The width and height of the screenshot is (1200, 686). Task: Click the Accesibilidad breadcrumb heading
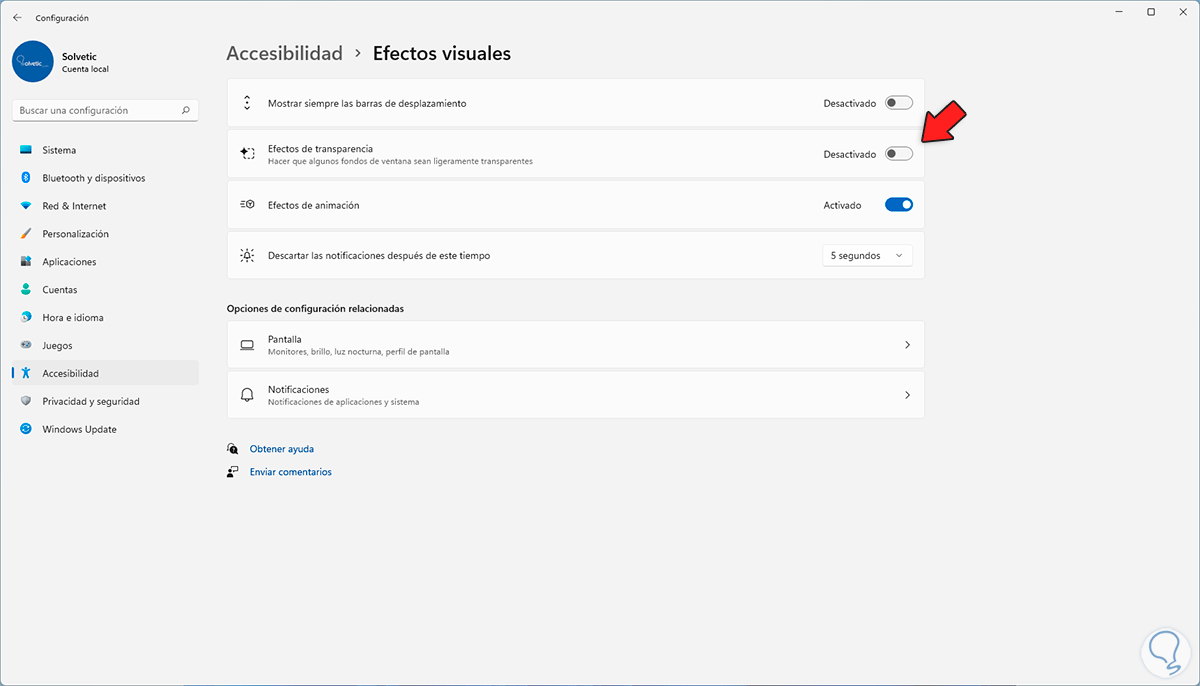284,54
